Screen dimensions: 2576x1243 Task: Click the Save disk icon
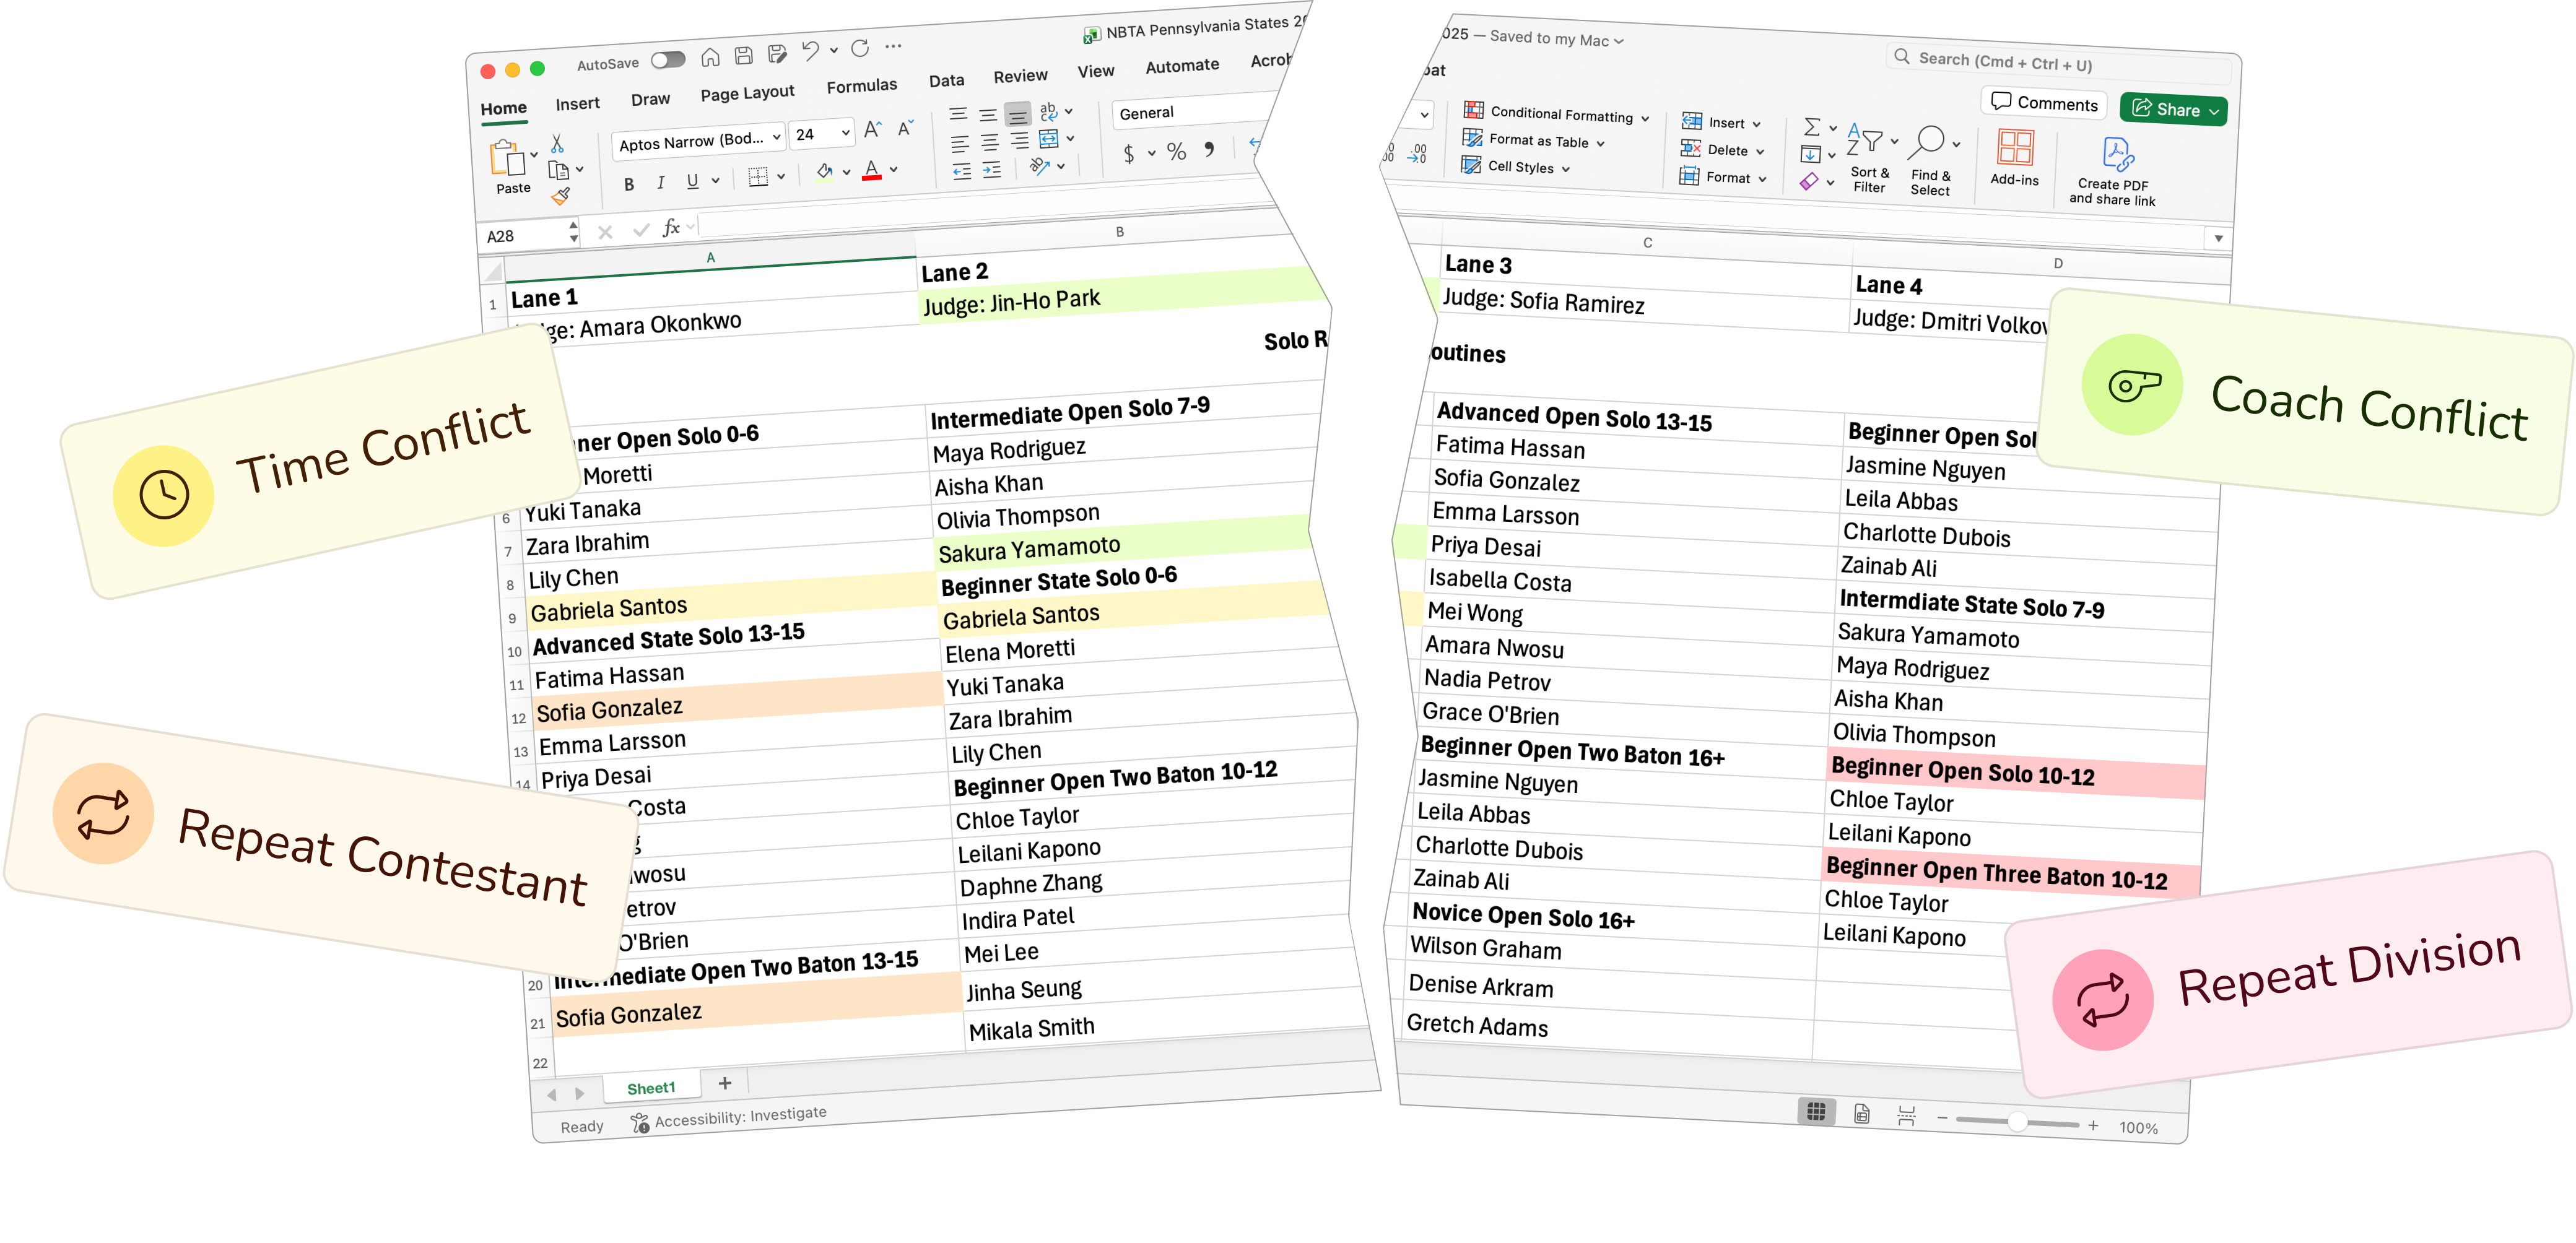(743, 56)
